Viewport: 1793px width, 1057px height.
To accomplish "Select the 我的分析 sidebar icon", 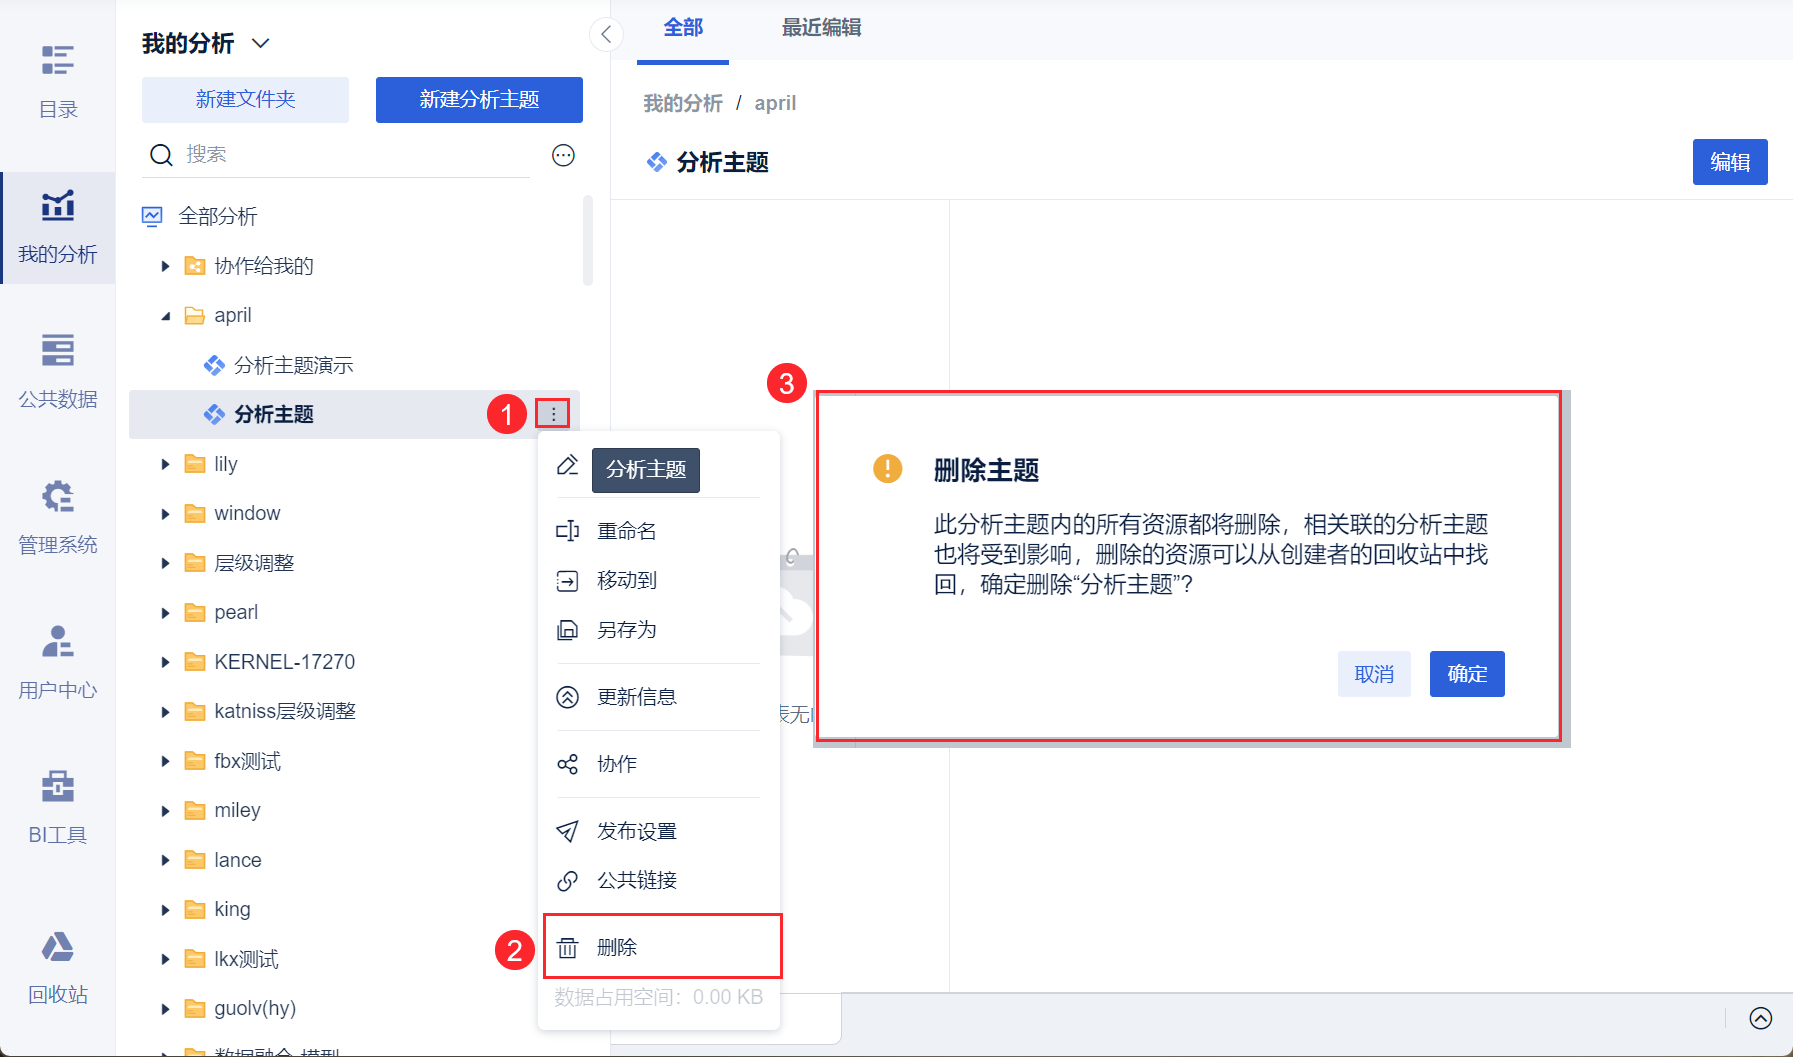I will click(58, 206).
